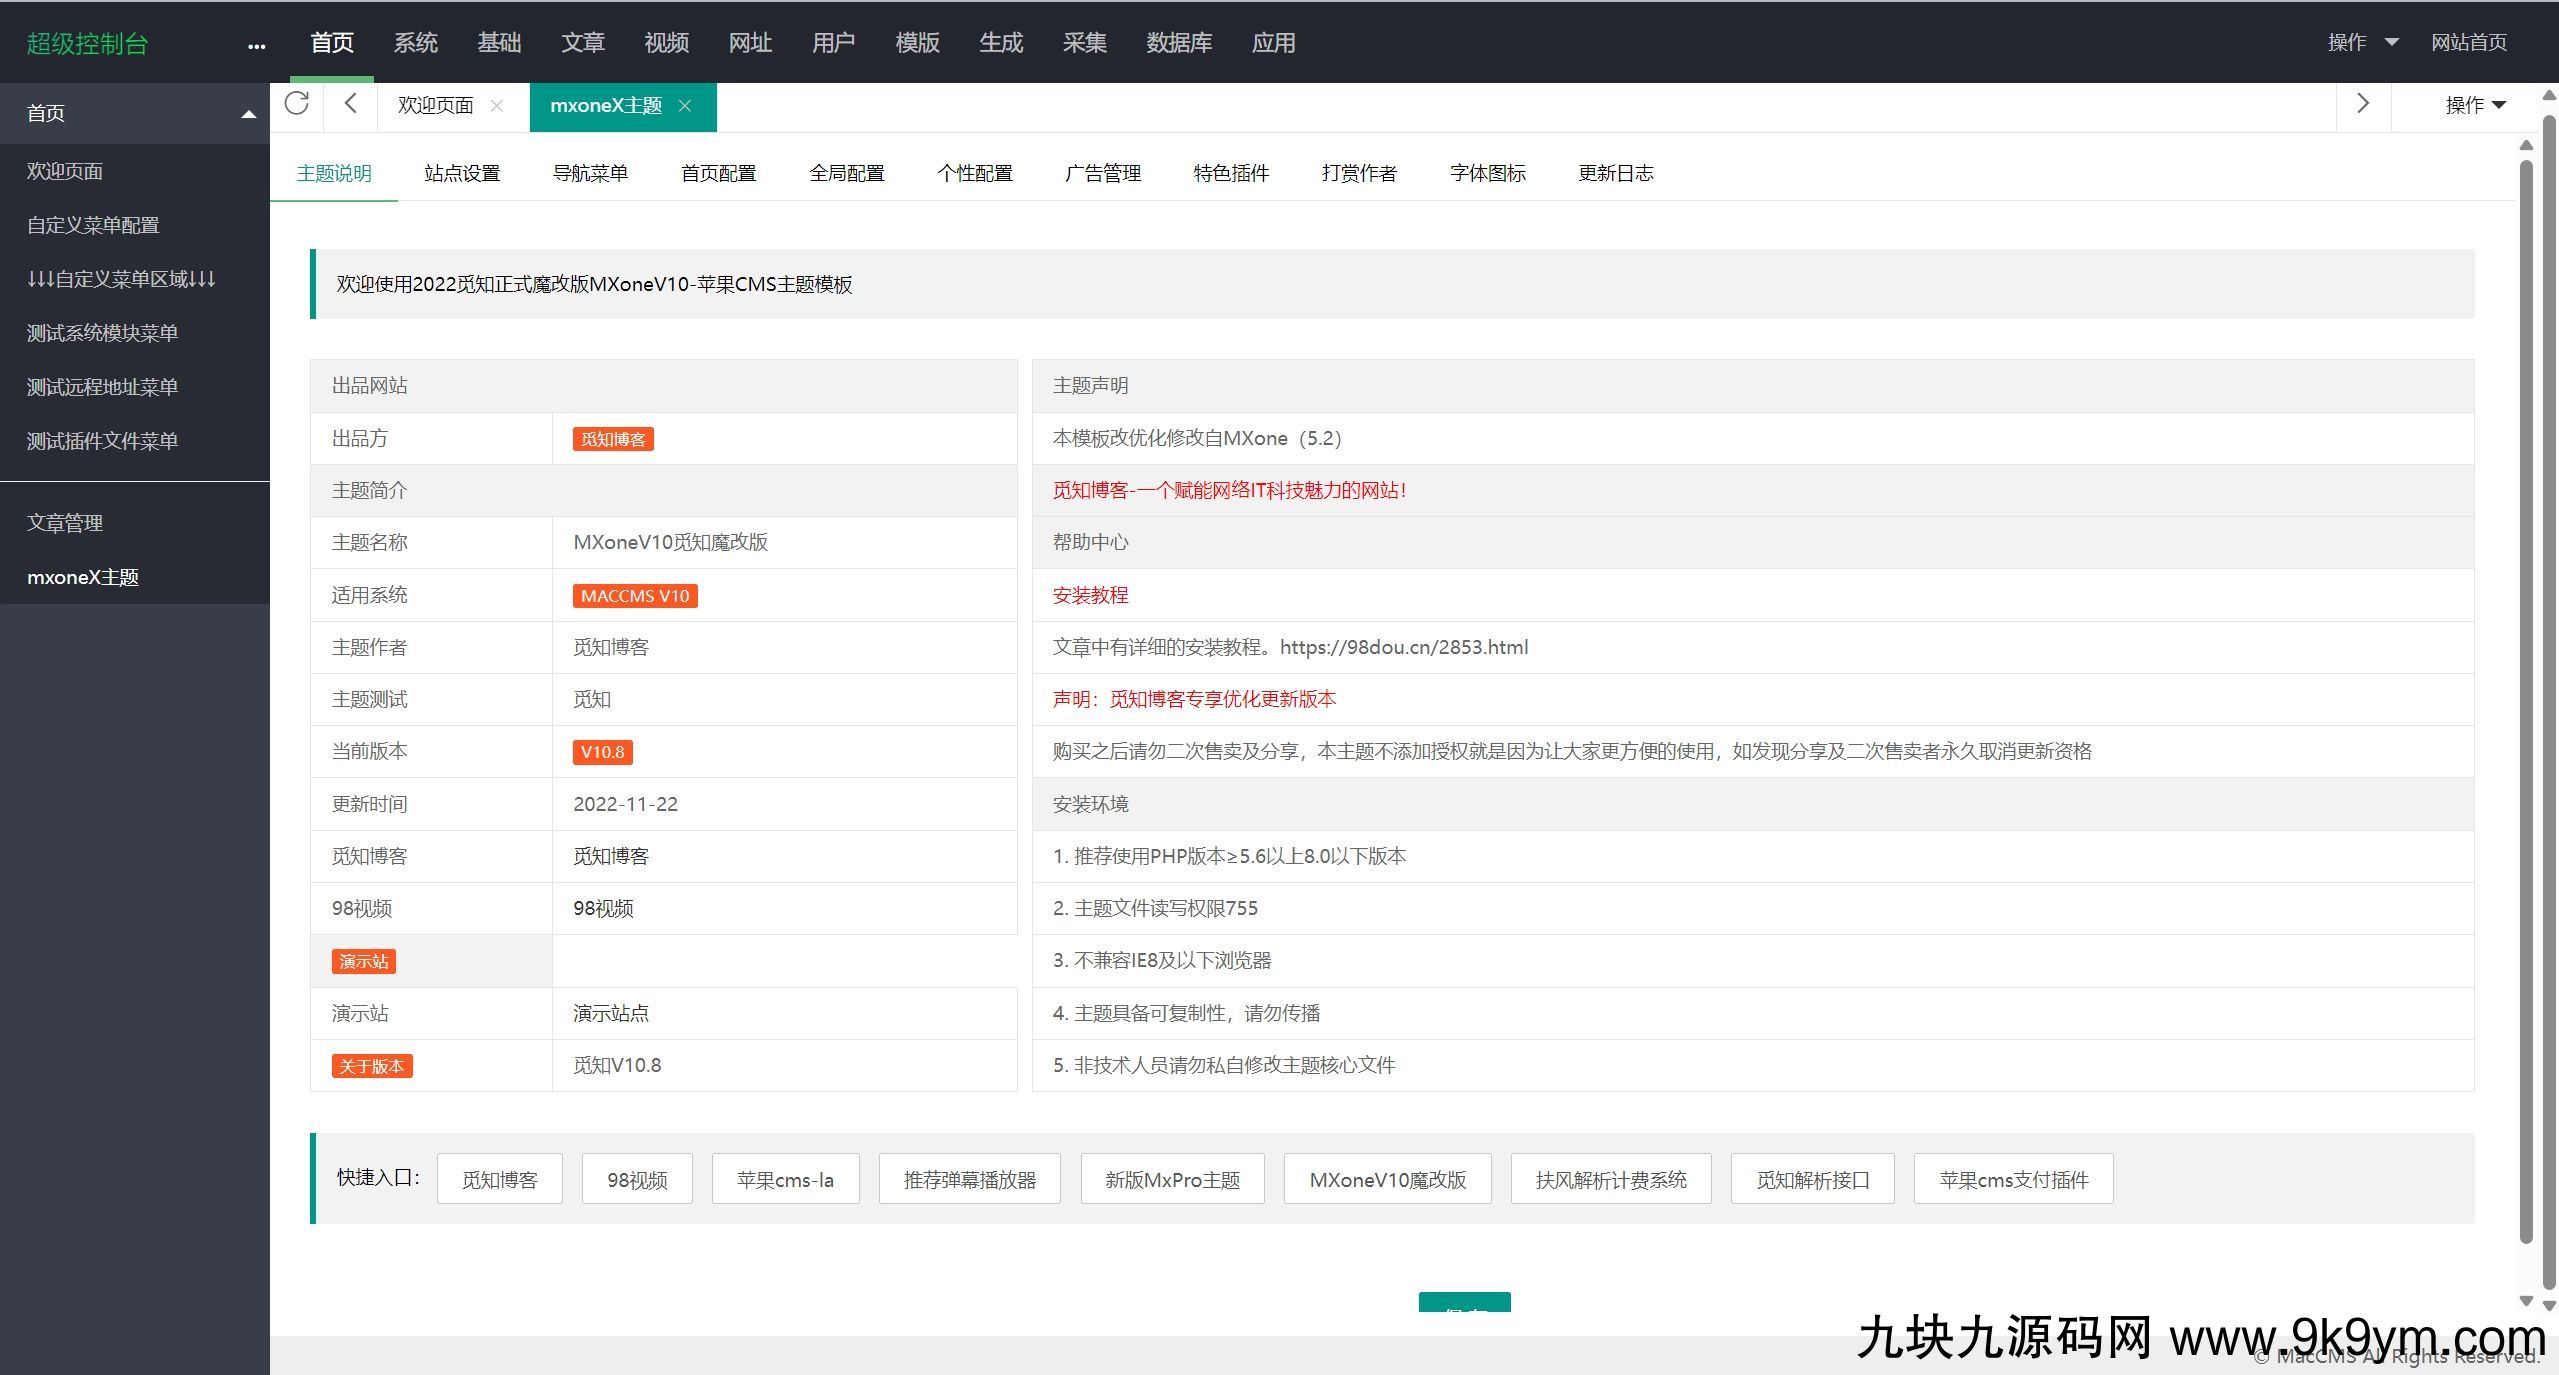2559x1375 pixels.
Task: Click the left arrow to scroll tabs back
Action: [349, 104]
